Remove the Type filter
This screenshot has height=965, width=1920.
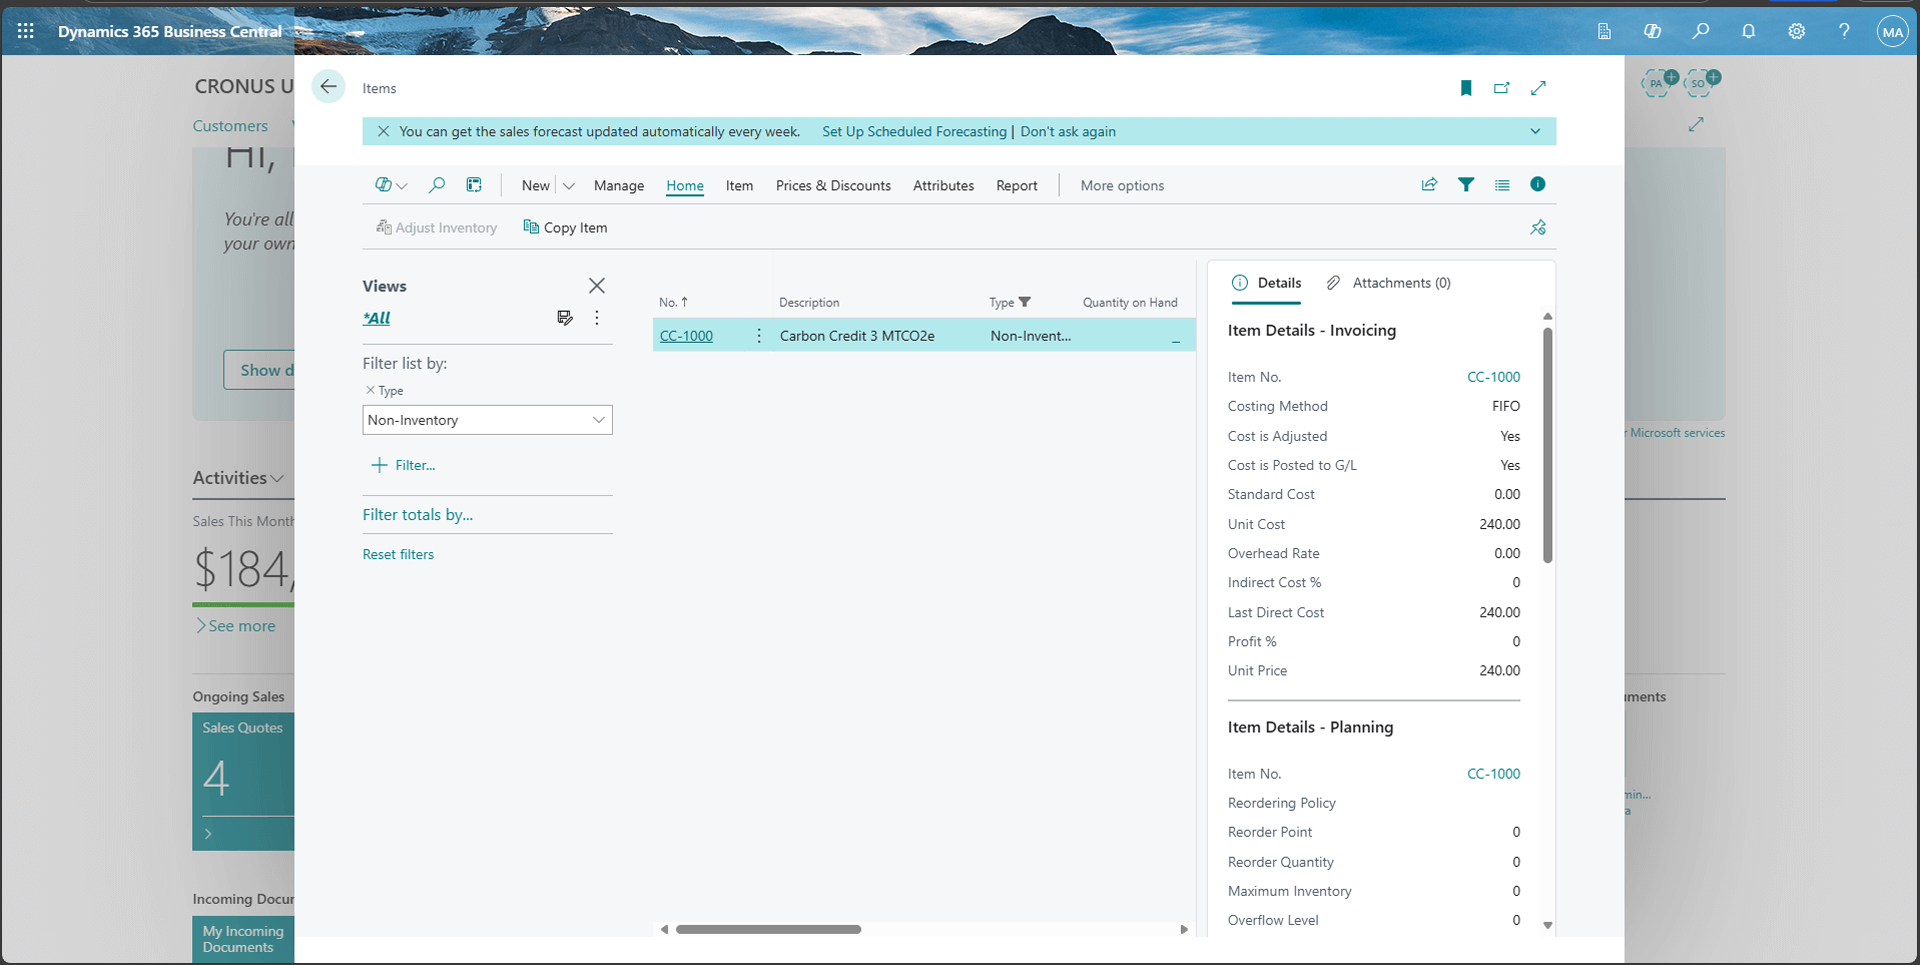point(371,390)
